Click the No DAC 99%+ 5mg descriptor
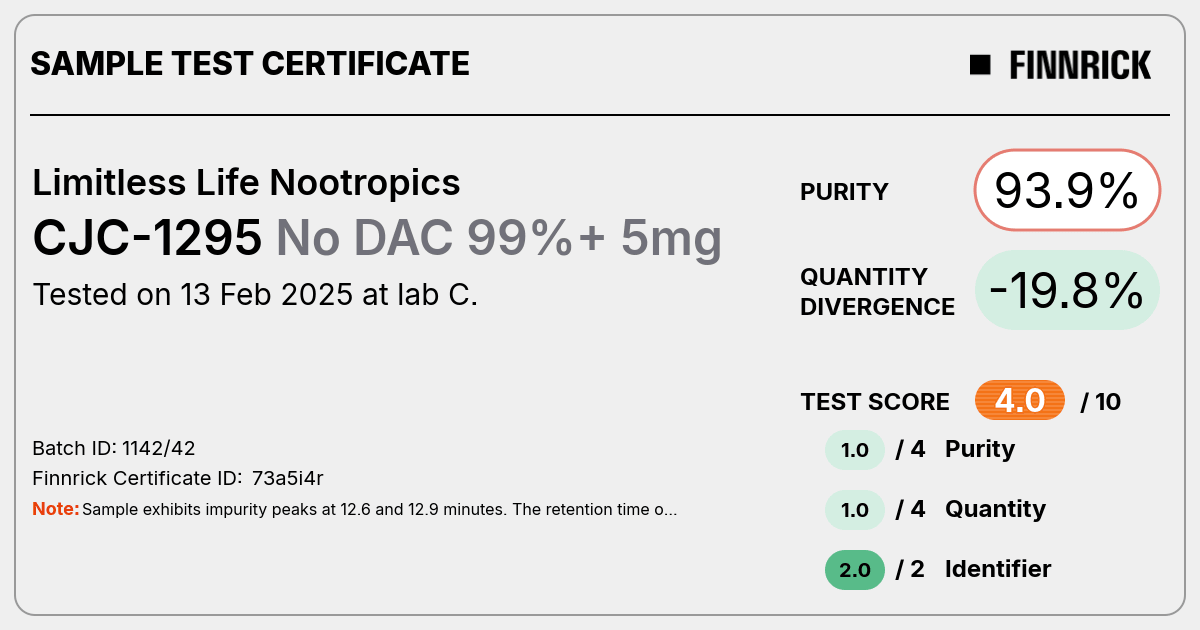1200x630 pixels. [x=498, y=238]
